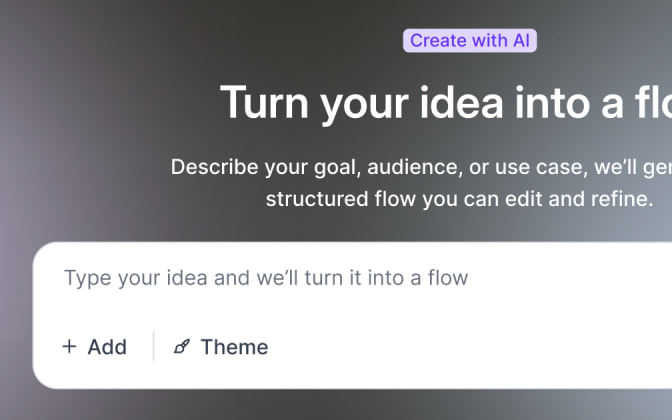Click the gradient background left of the heading
Screen dimensions: 672x420
click(x=107, y=103)
